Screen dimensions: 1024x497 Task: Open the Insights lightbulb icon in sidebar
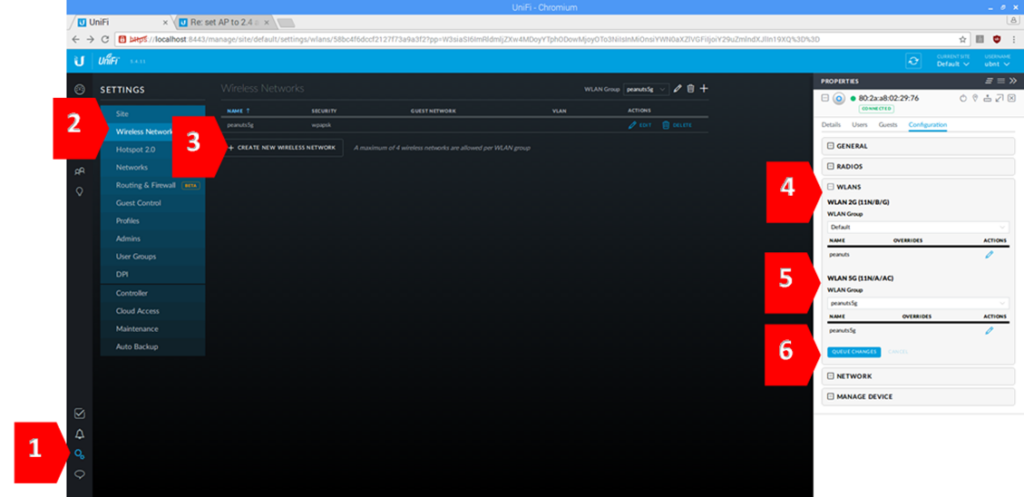pos(80,192)
